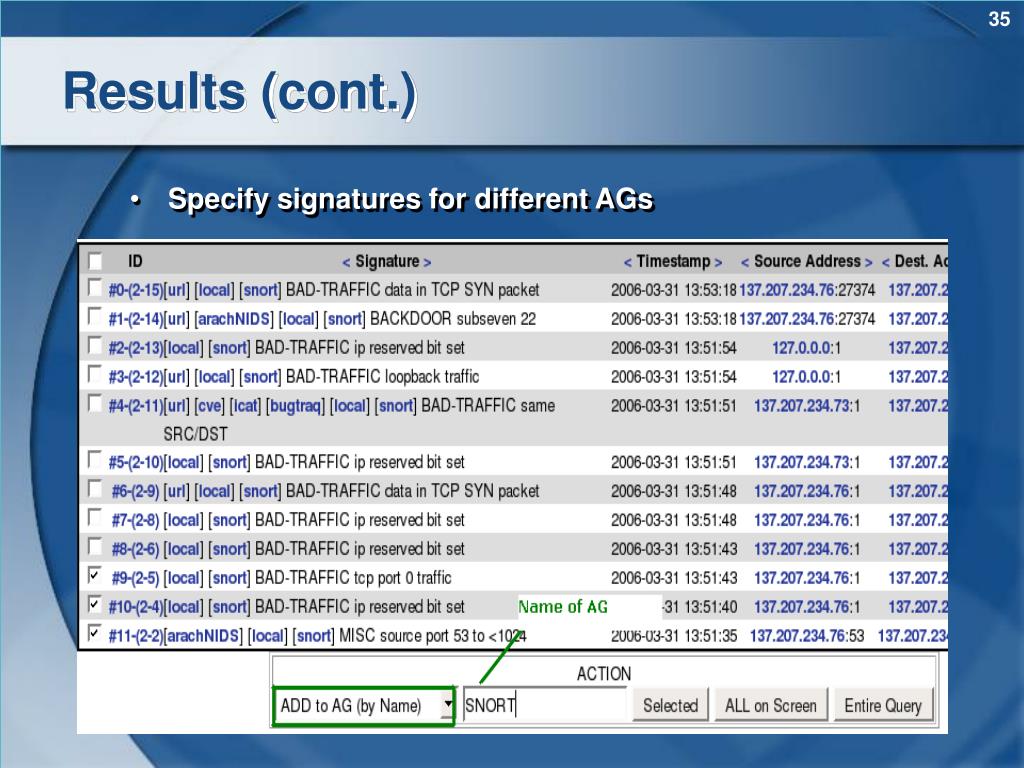Uncheck the box for alert #11-(2-2)
This screenshot has height=768, width=1024.
(95, 633)
